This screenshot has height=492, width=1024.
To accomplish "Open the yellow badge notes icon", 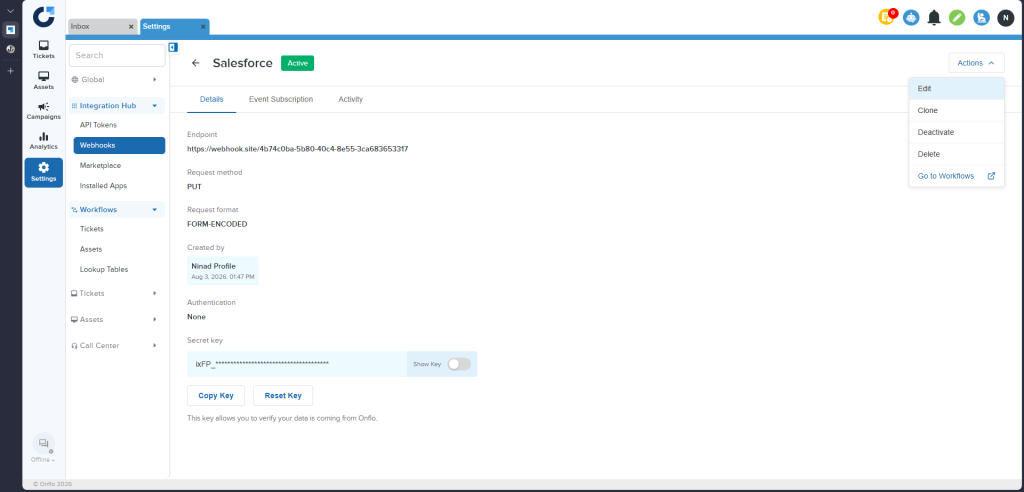I will (x=887, y=18).
